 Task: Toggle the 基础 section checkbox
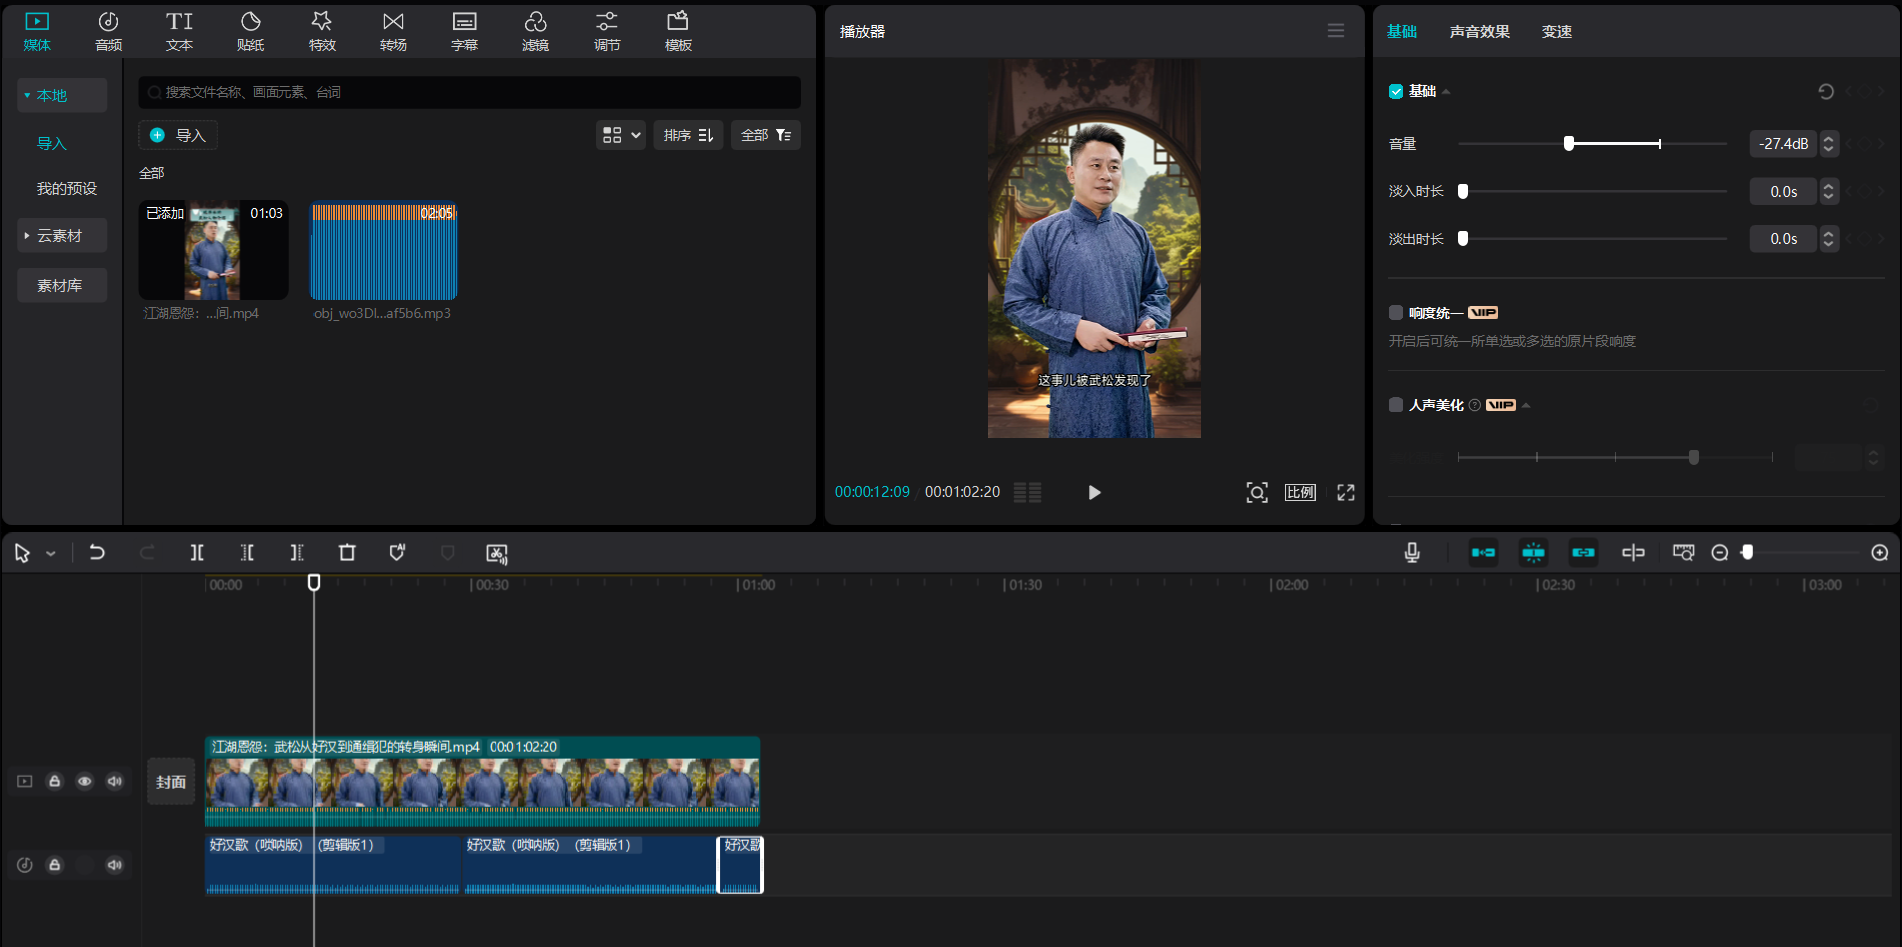[1396, 91]
